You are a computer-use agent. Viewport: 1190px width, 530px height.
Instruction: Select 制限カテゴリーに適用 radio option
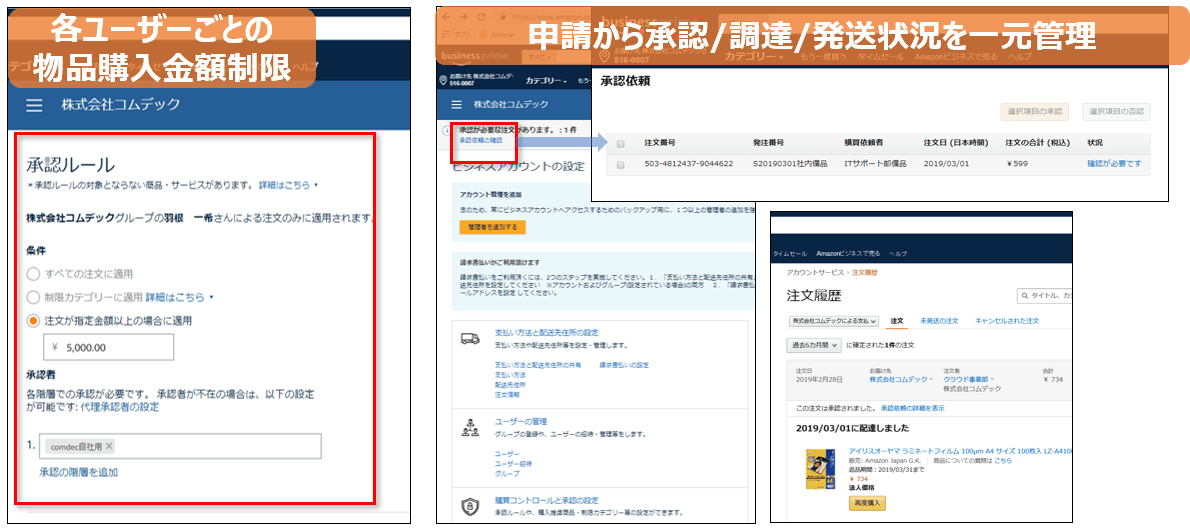[x=33, y=297]
